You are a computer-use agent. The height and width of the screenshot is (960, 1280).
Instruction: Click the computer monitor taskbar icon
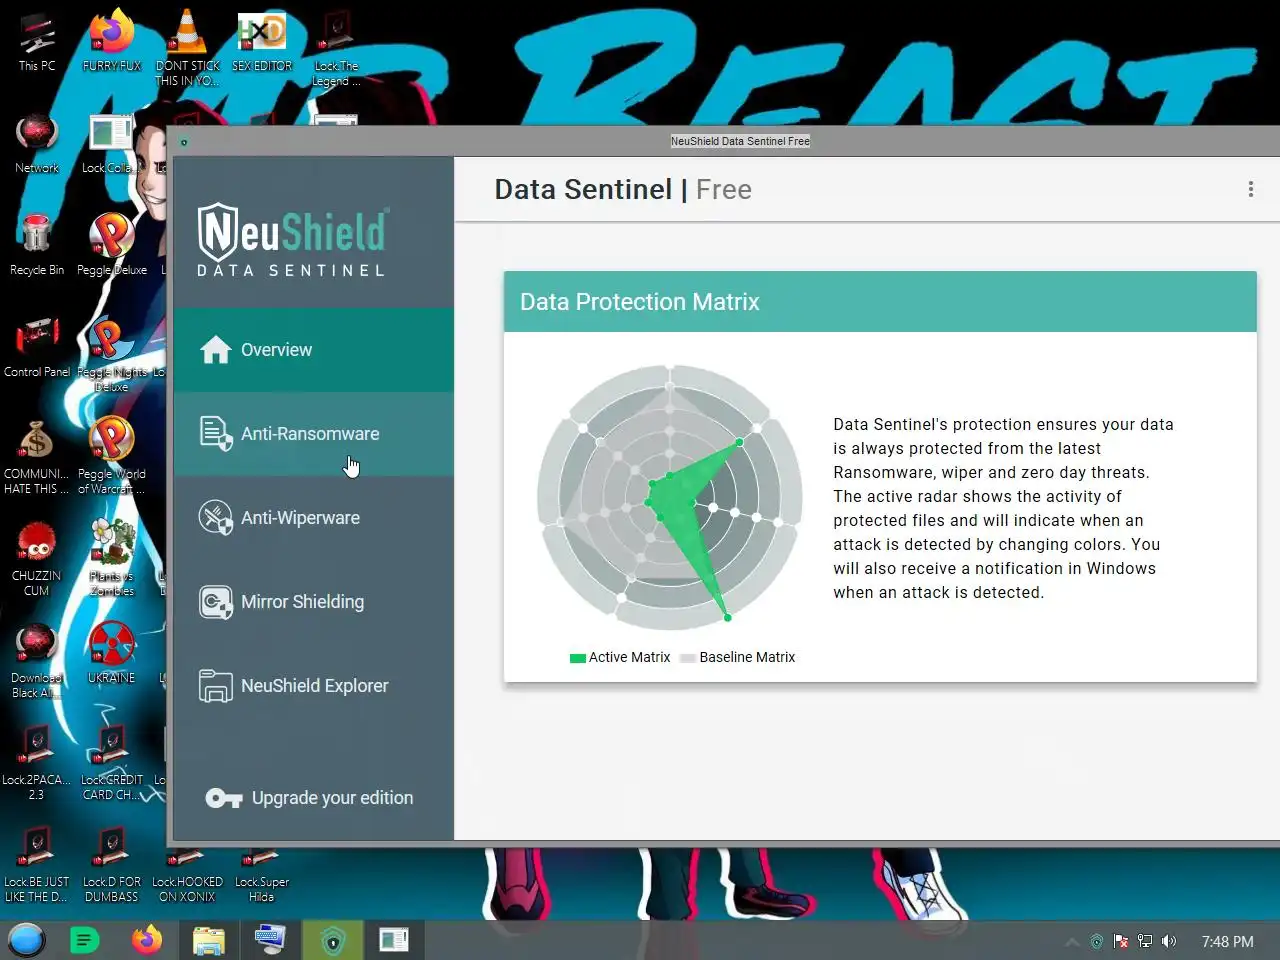click(x=270, y=940)
